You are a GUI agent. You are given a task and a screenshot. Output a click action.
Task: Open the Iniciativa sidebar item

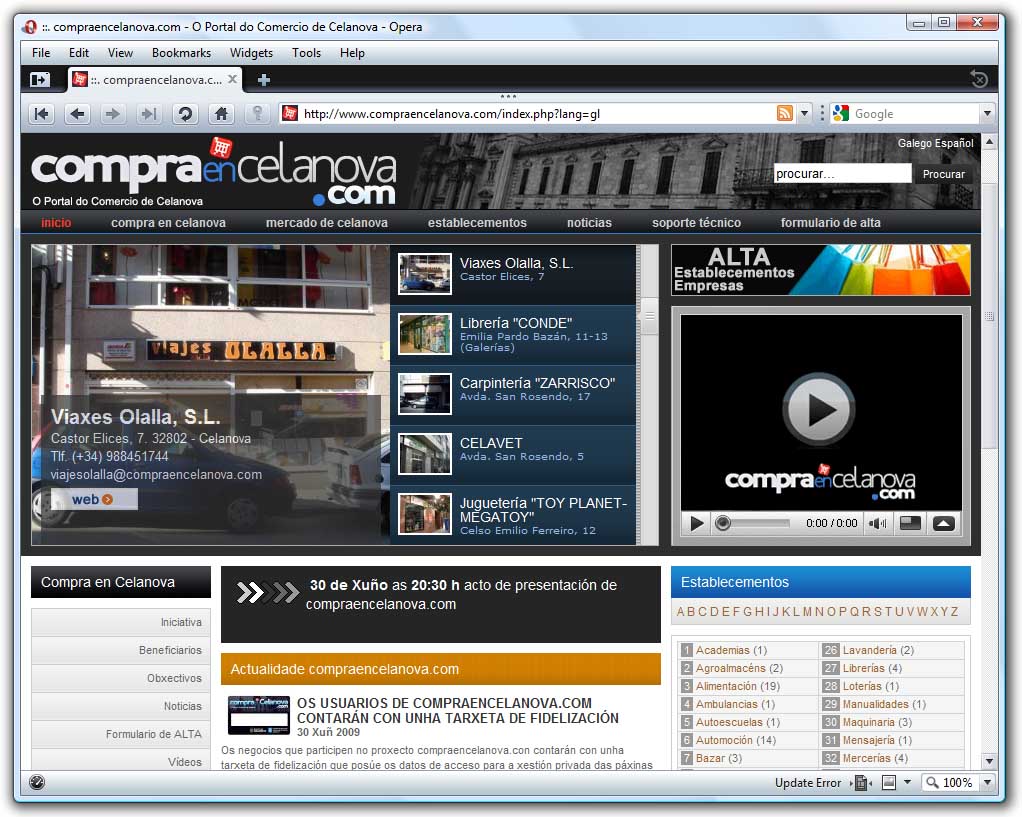point(121,622)
